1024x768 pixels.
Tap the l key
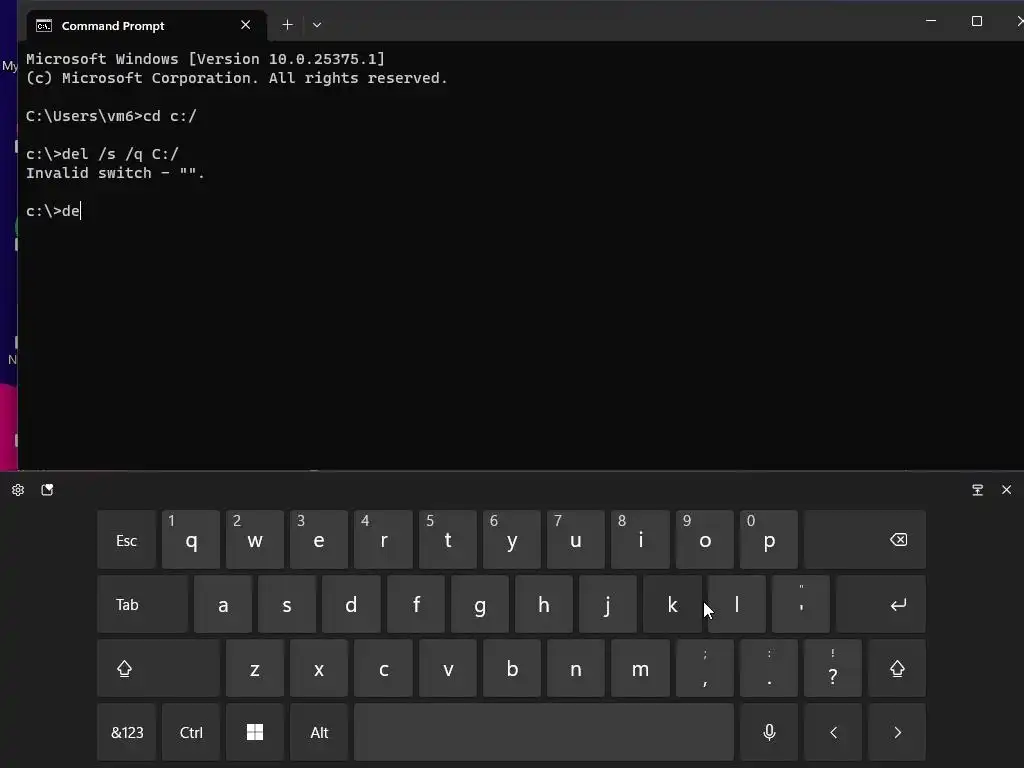coord(737,605)
